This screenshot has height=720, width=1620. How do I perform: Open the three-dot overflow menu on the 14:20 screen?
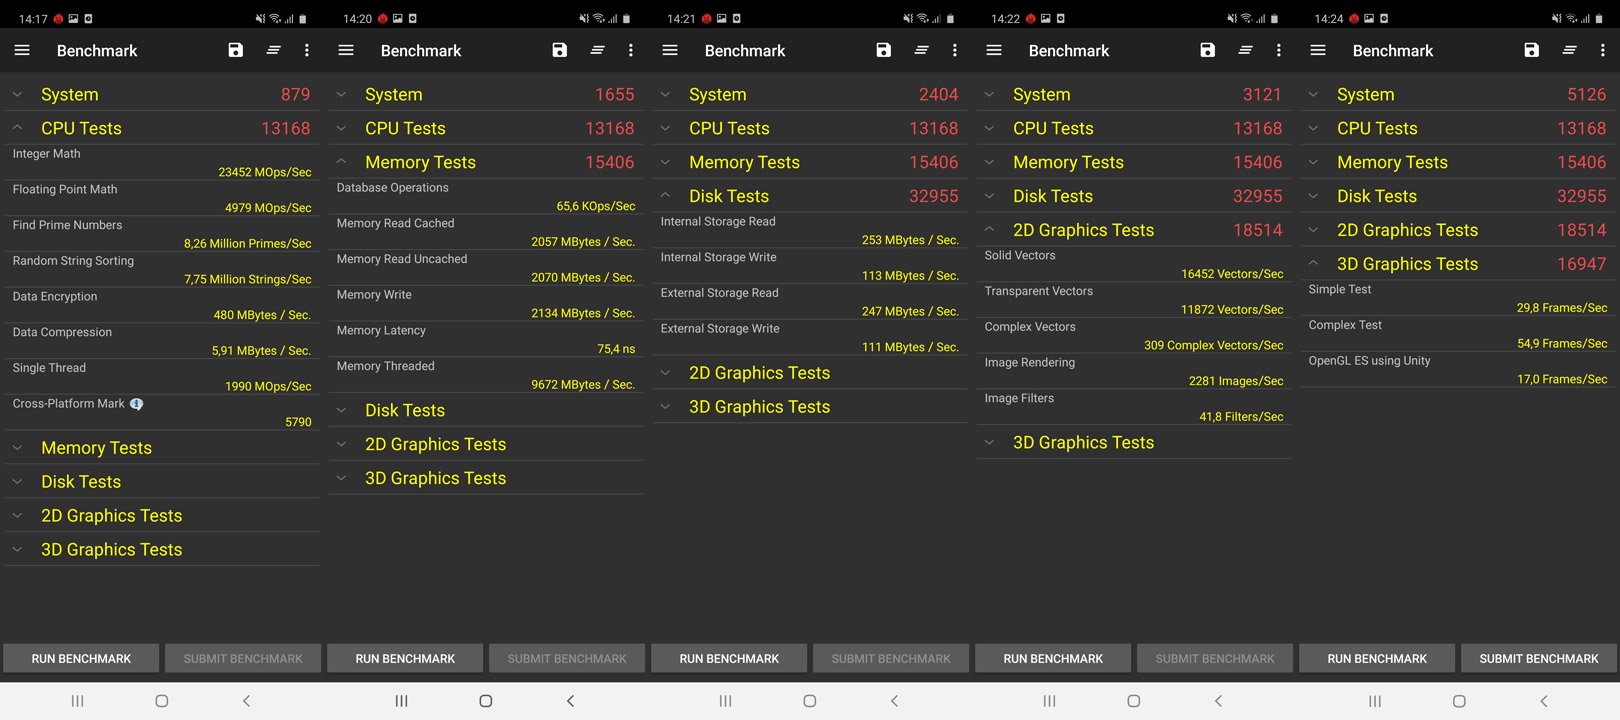(x=631, y=50)
